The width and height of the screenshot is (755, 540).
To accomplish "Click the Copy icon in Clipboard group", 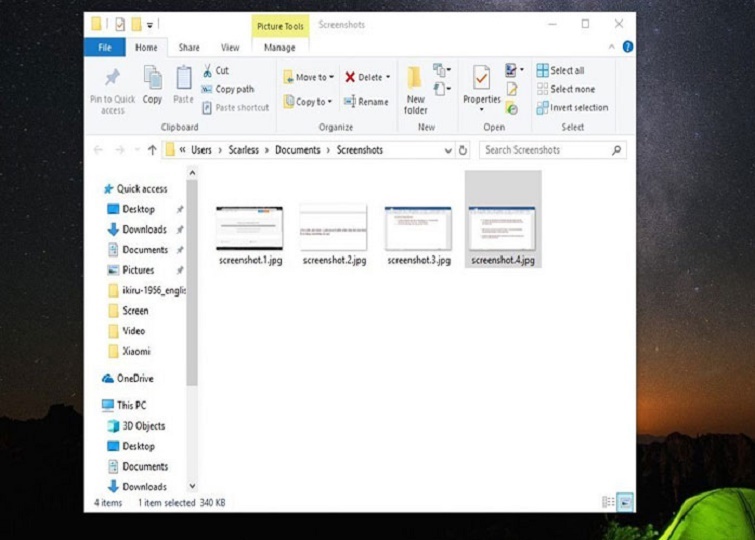I will 152,79.
